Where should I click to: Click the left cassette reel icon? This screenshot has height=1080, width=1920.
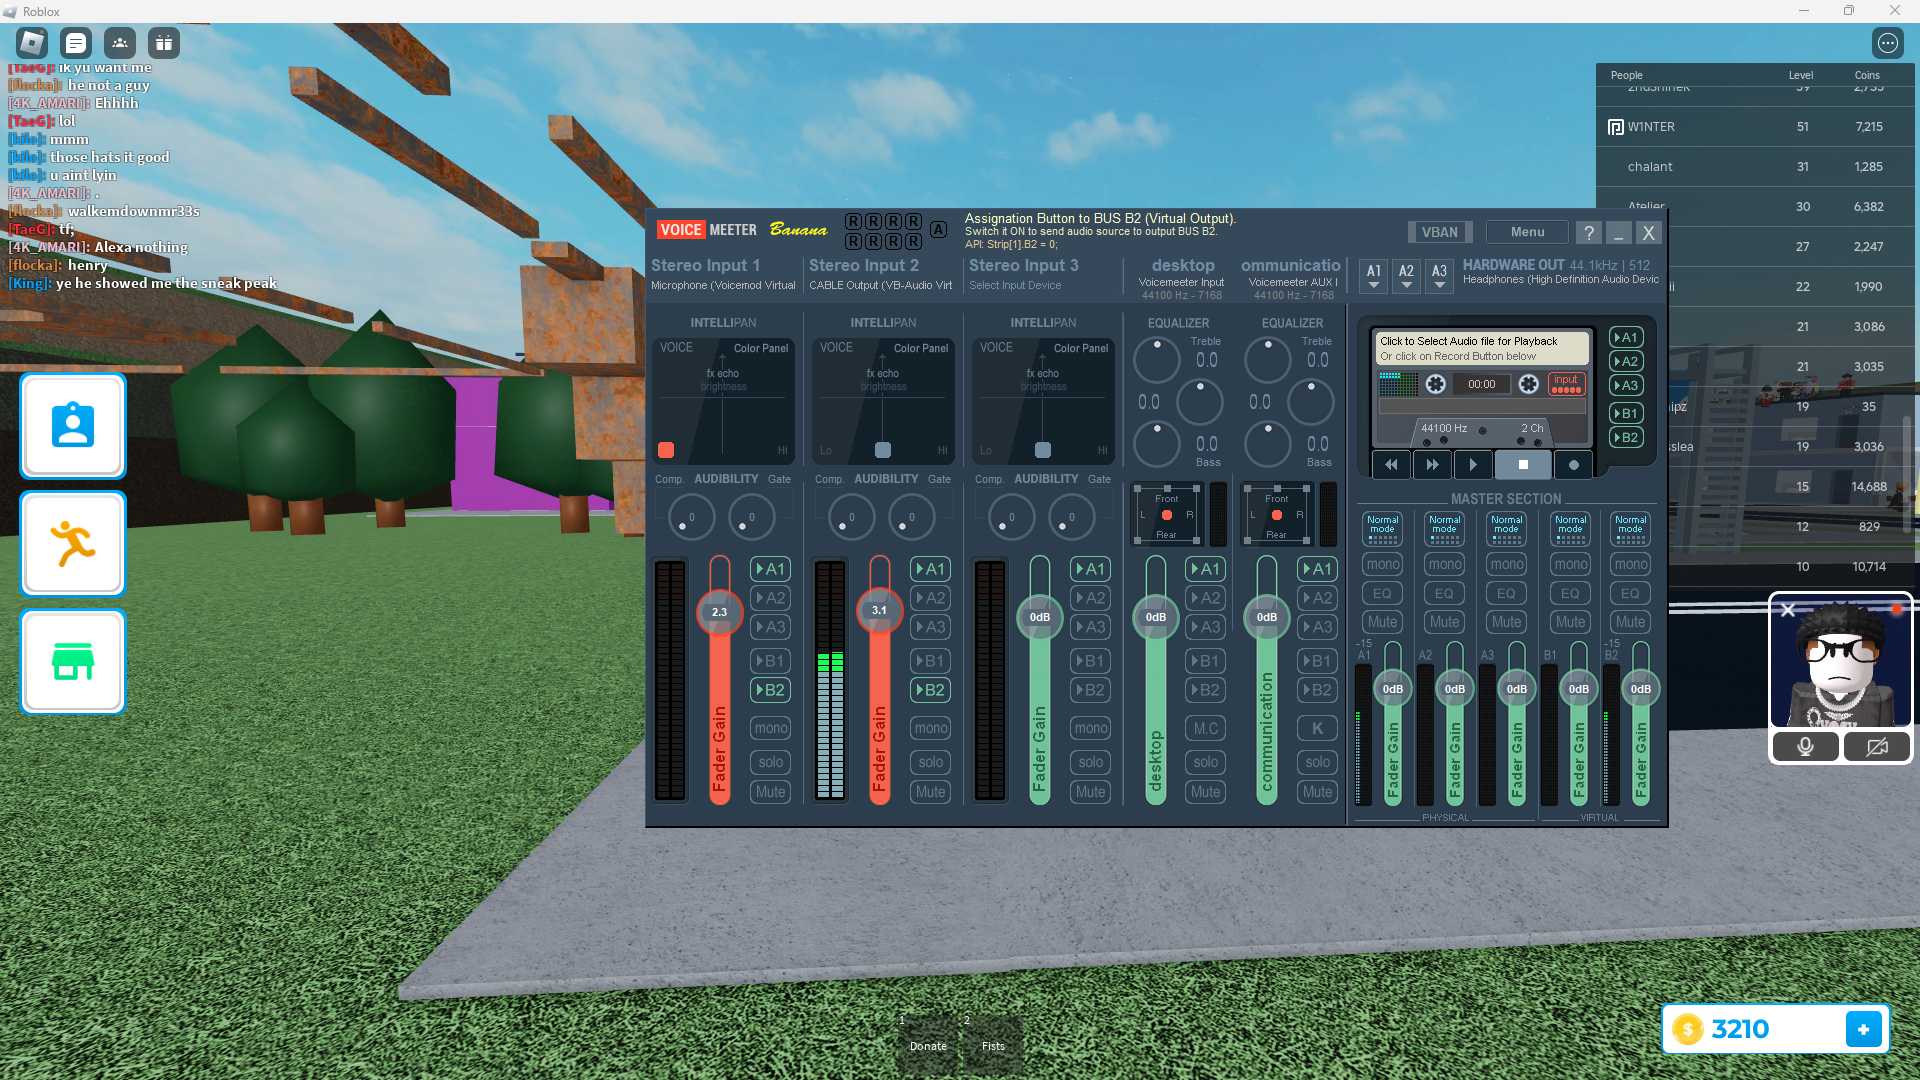pyautogui.click(x=1435, y=384)
